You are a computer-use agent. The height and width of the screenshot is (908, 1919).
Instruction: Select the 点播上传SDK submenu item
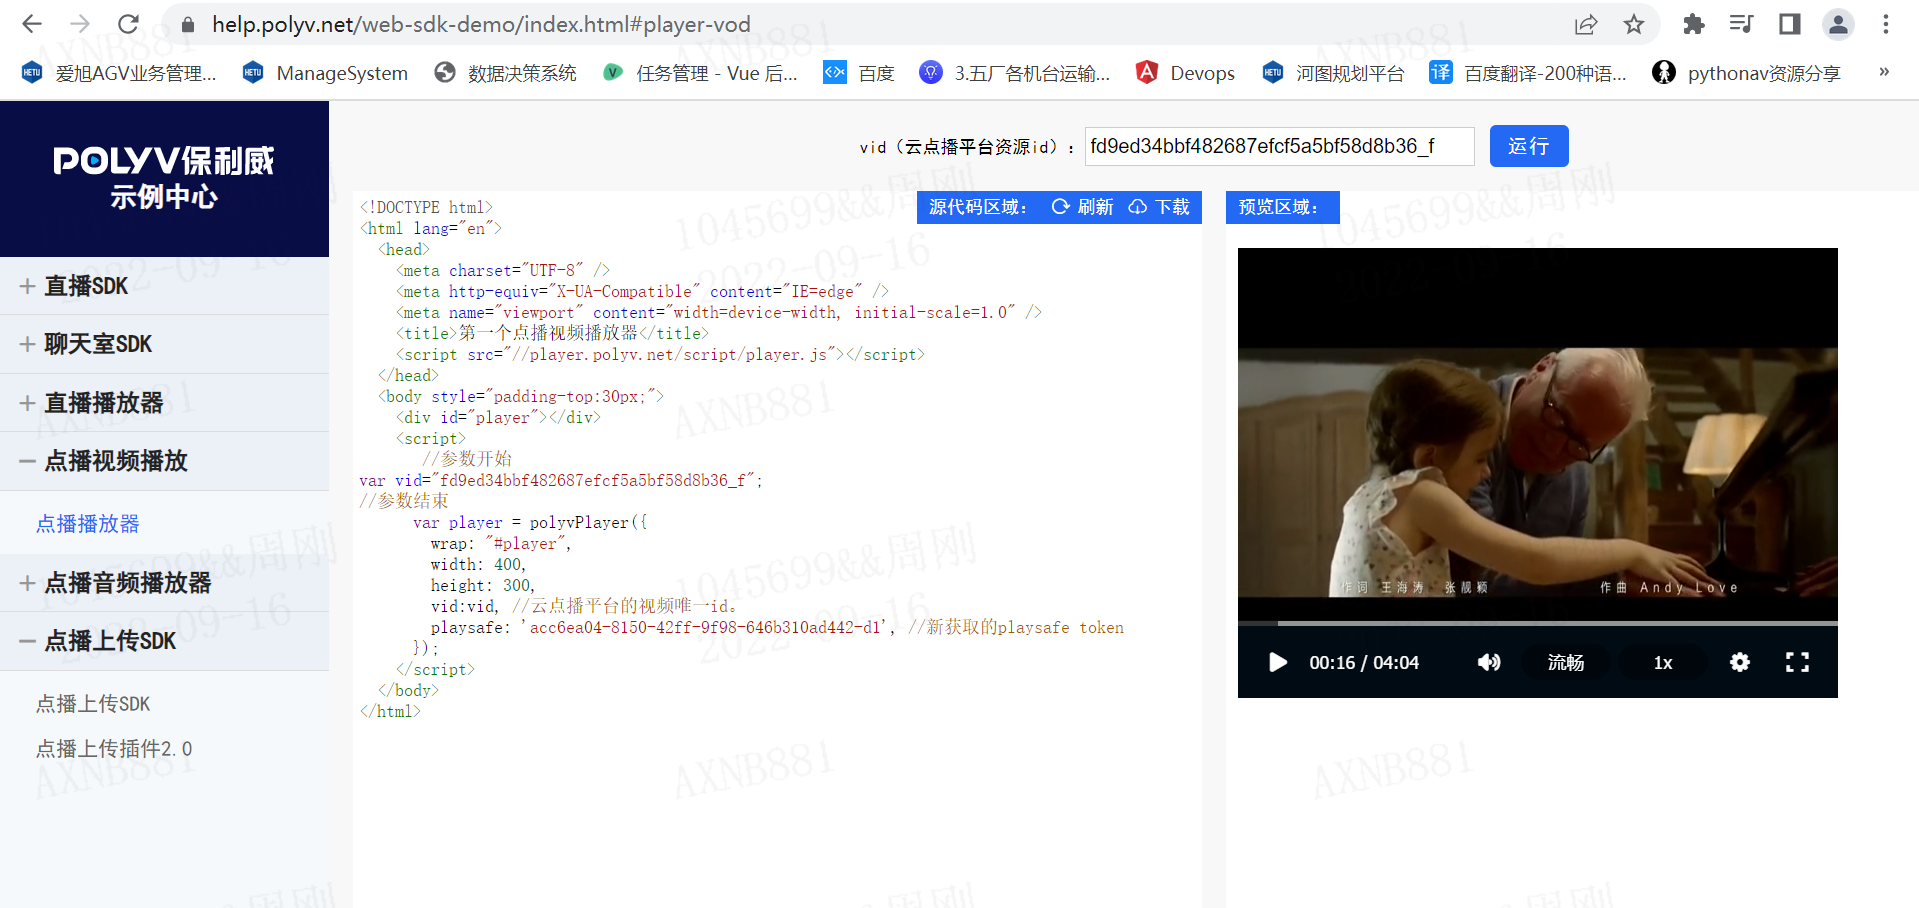click(93, 704)
